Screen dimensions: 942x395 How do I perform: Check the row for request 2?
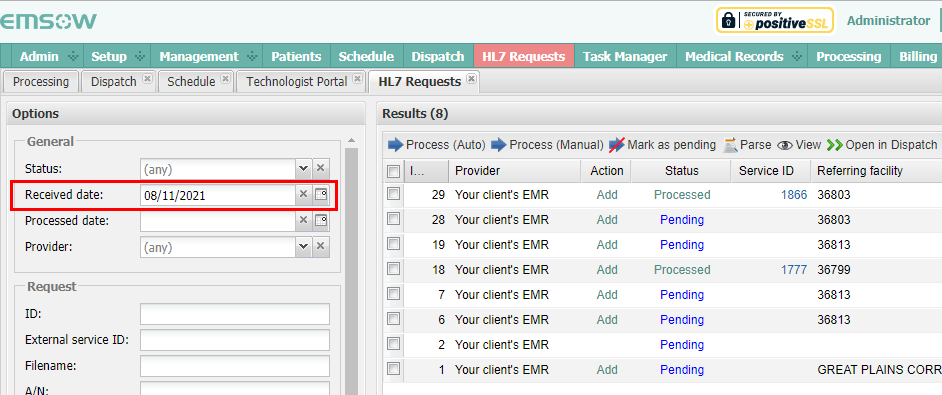(394, 344)
